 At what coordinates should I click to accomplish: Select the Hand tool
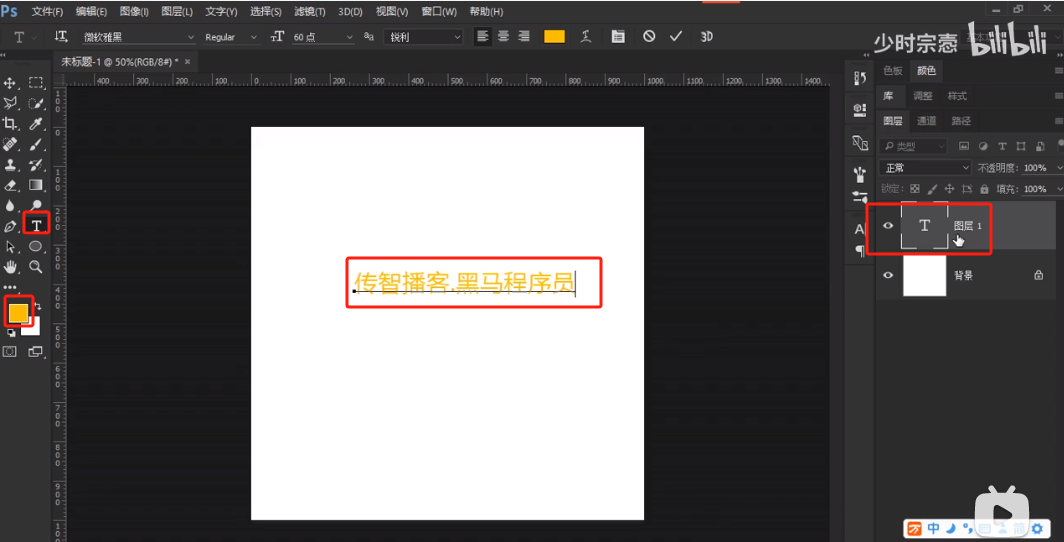click(10, 267)
